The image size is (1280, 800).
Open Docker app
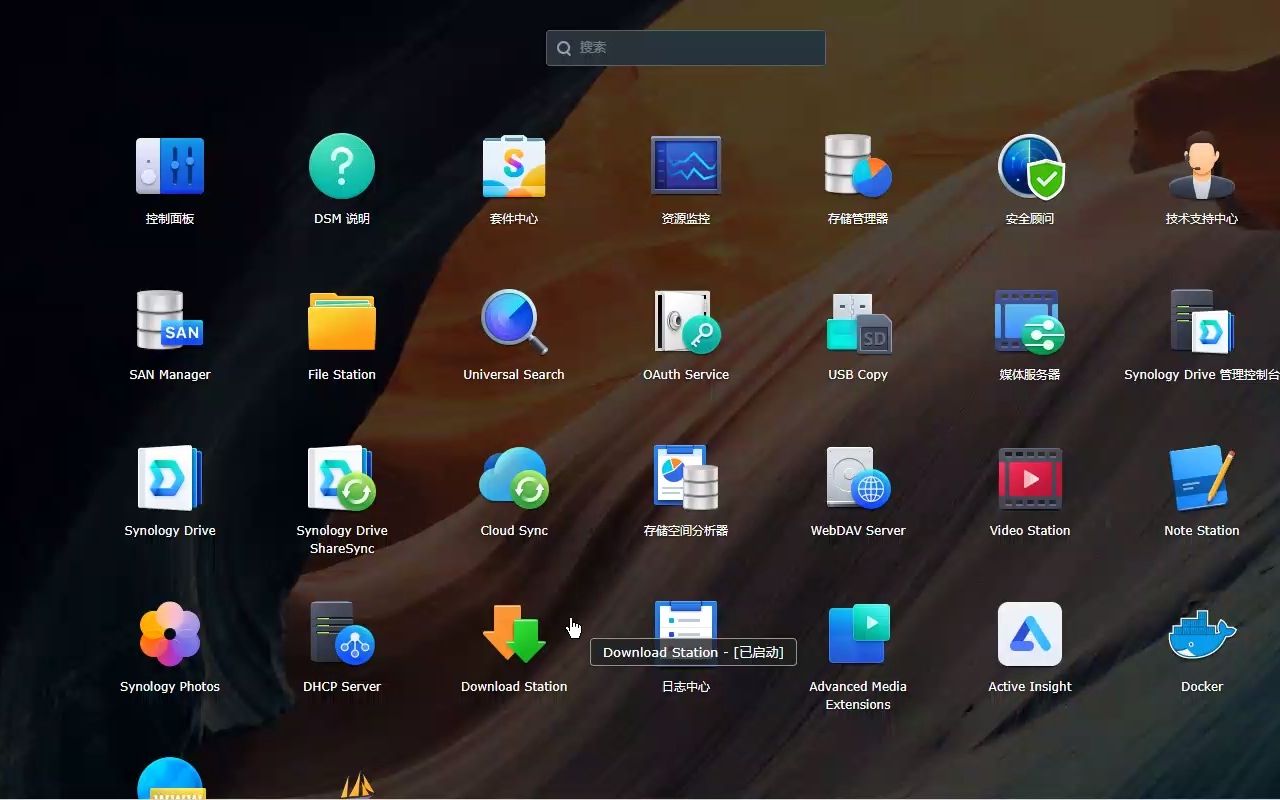coord(1202,634)
